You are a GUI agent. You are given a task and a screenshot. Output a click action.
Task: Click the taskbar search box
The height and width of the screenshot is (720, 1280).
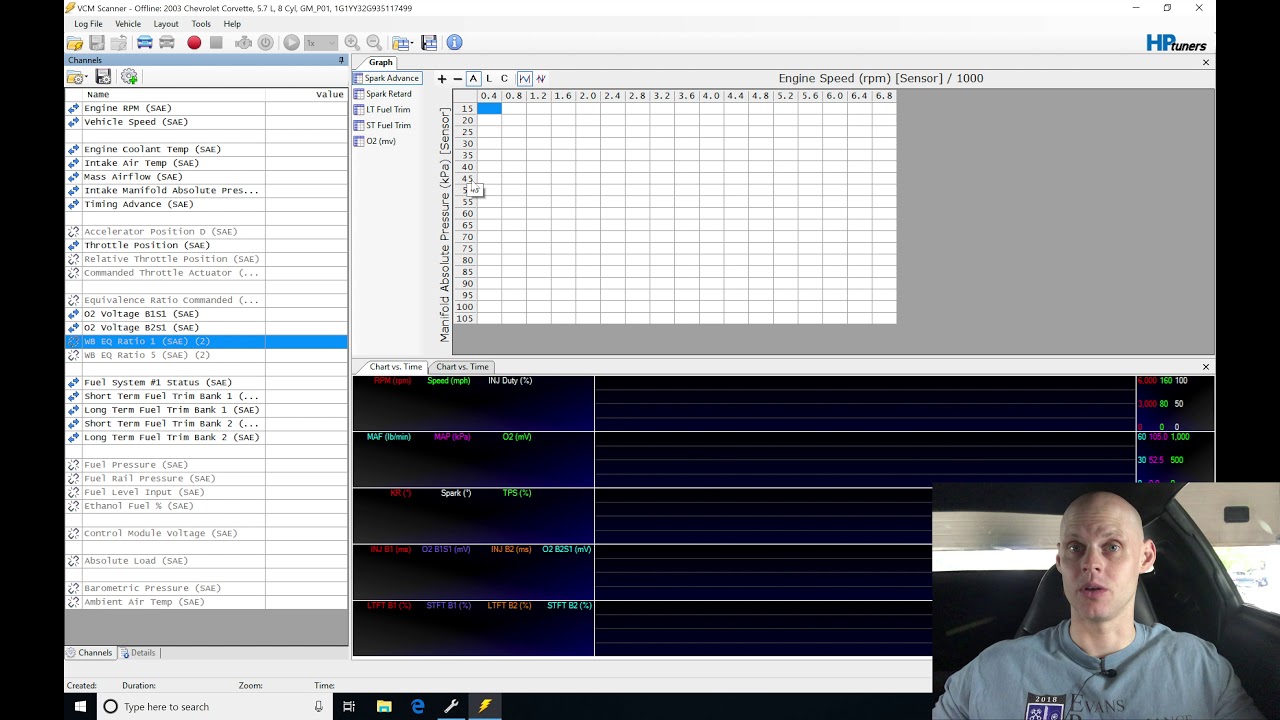213,707
